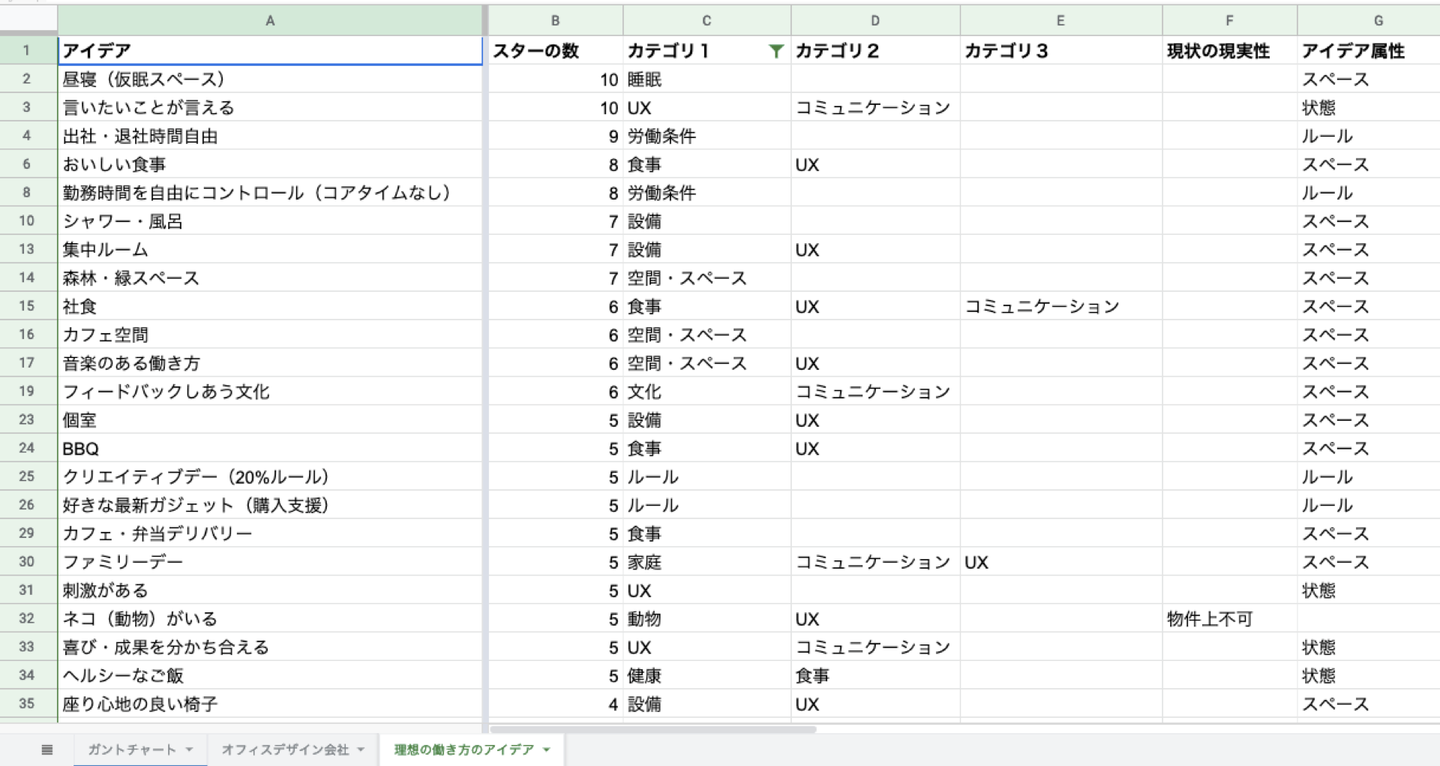Open オフィスデザイン会社 tab dropdown arrow

point(360,750)
